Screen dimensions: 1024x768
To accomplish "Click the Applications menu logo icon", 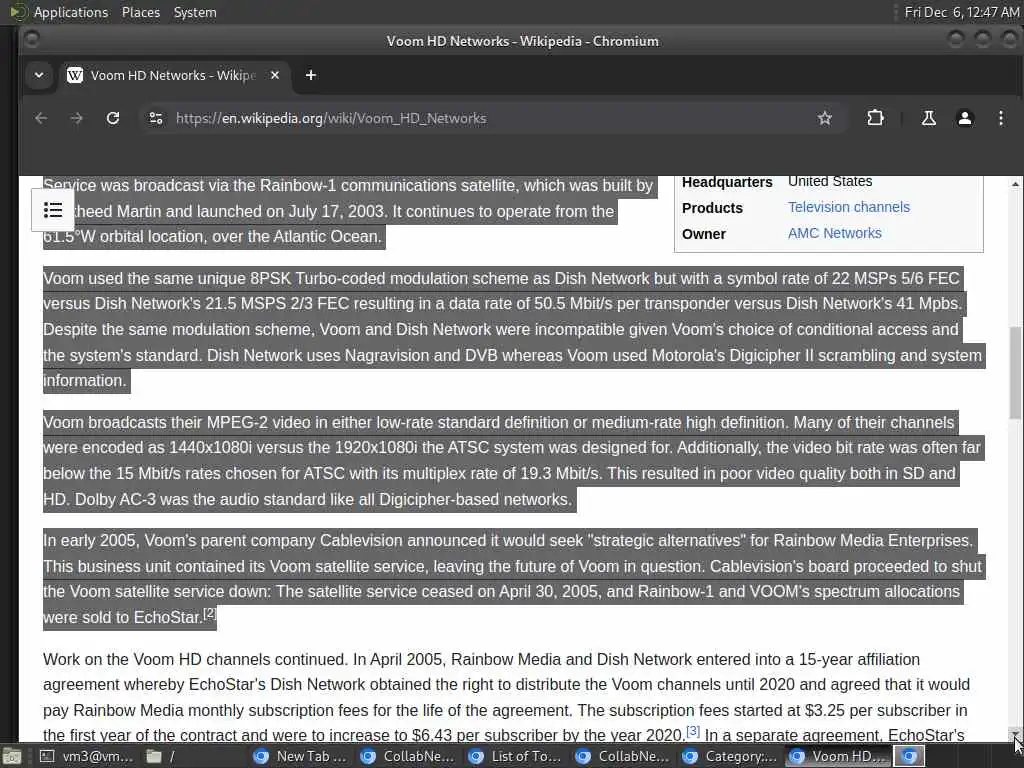I will pos(18,12).
